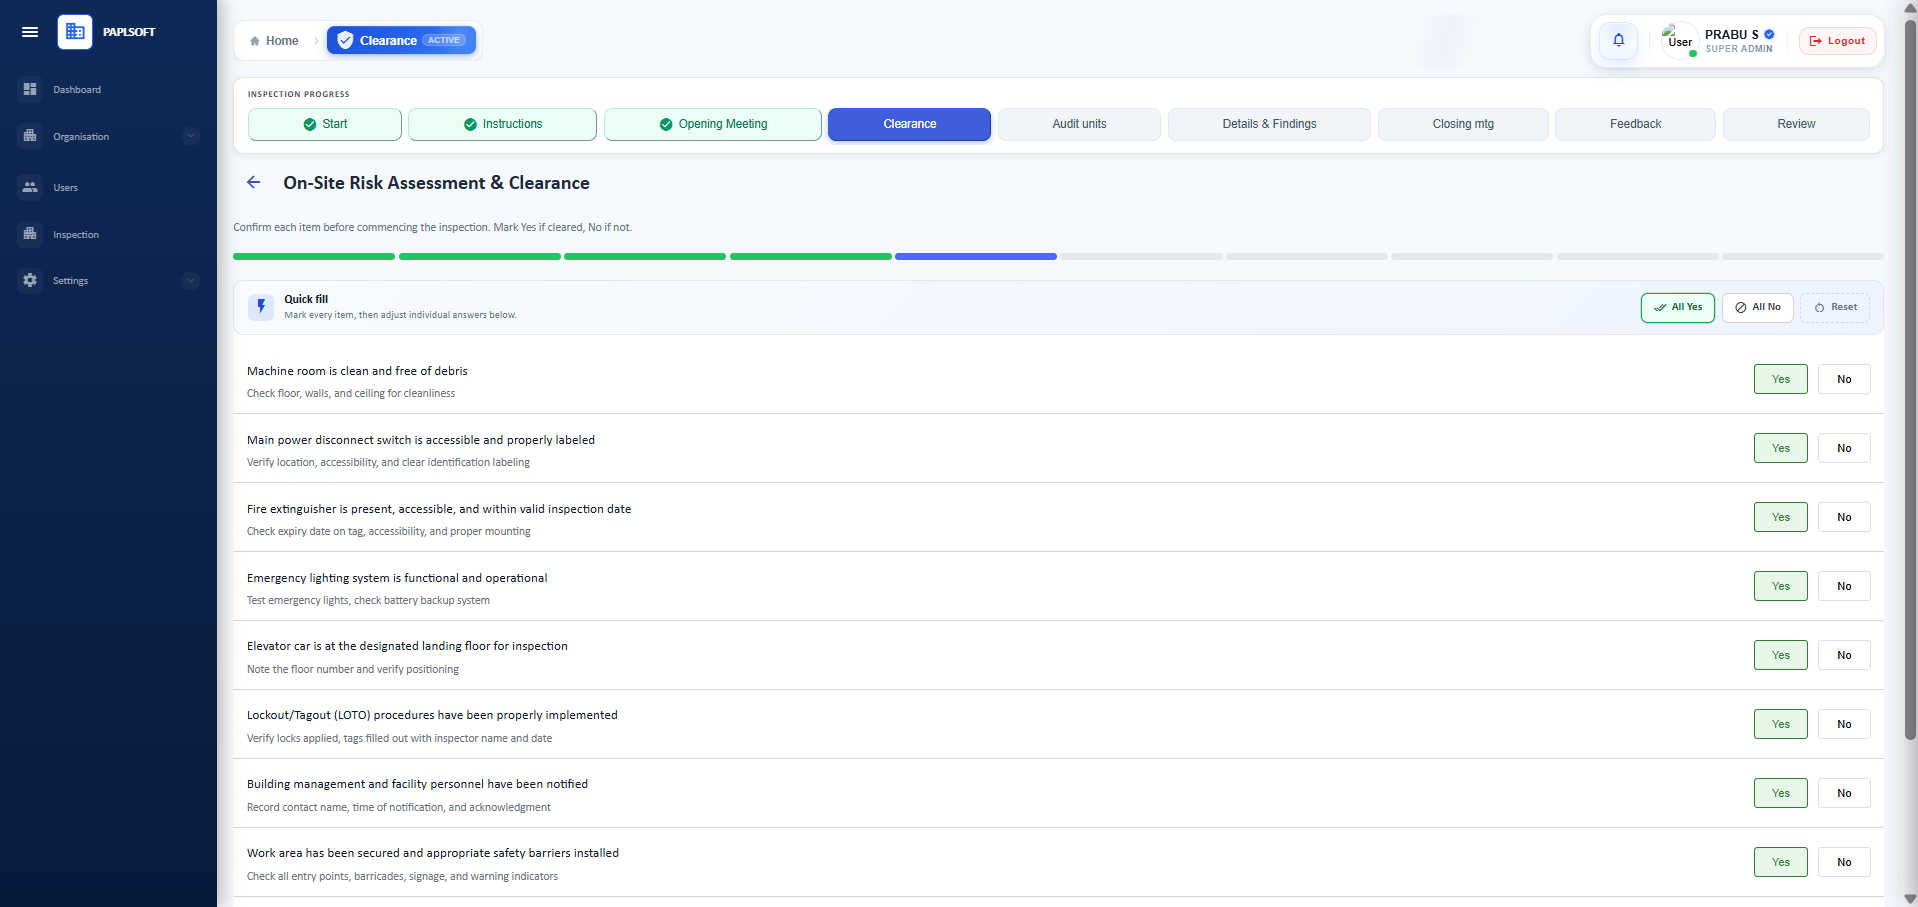Open the Details & Findings step
Image resolution: width=1918 pixels, height=907 pixels.
(1269, 124)
